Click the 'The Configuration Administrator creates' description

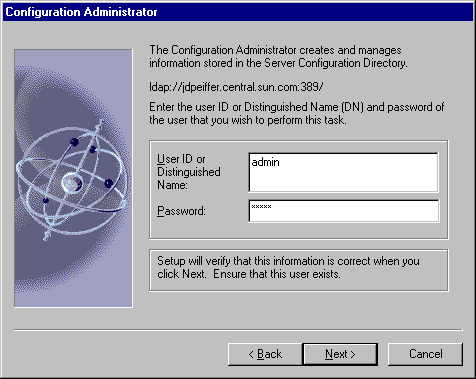click(x=278, y=56)
